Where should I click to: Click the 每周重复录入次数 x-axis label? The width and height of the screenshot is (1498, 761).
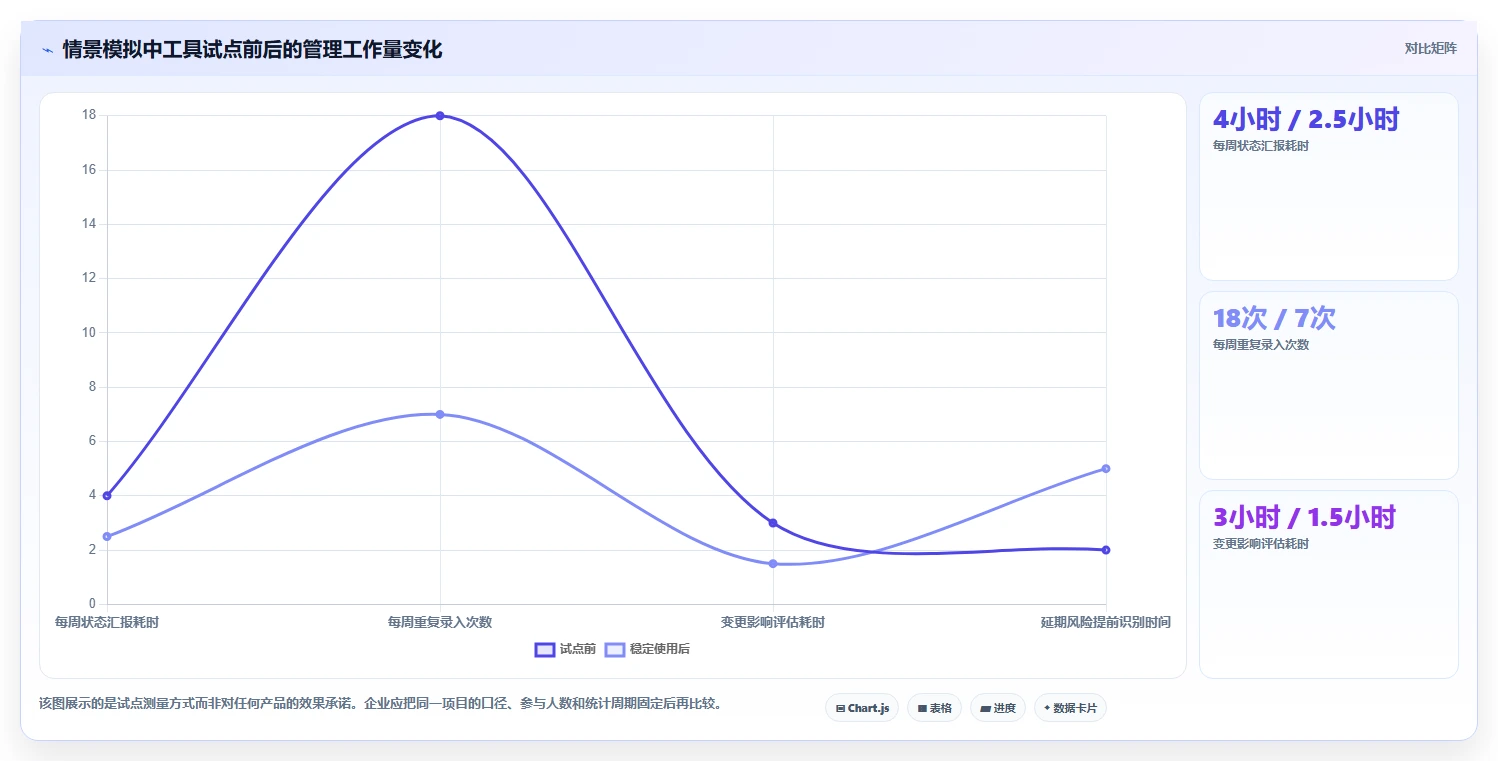pos(440,622)
